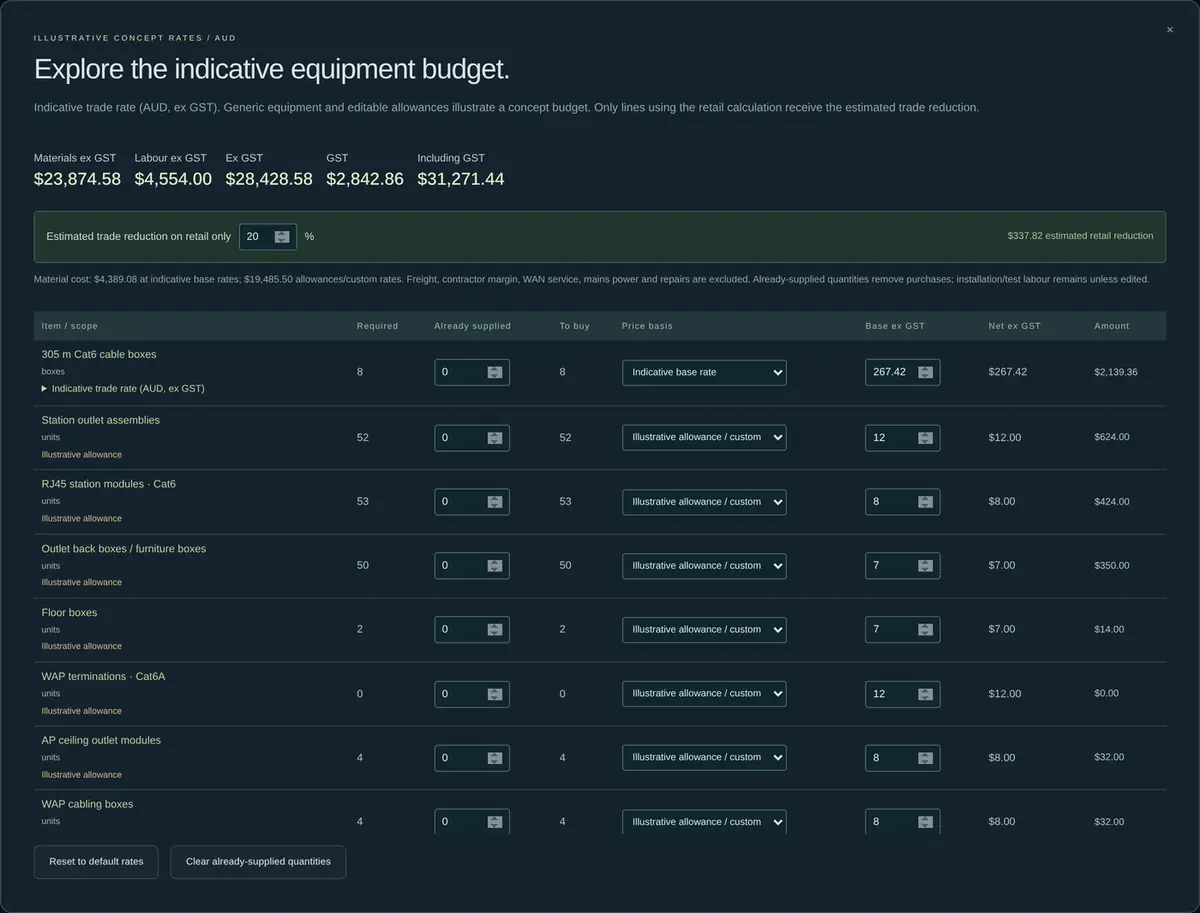Click the $337.82 estimated retail reduction text
The width and height of the screenshot is (1200, 913).
click(1080, 236)
